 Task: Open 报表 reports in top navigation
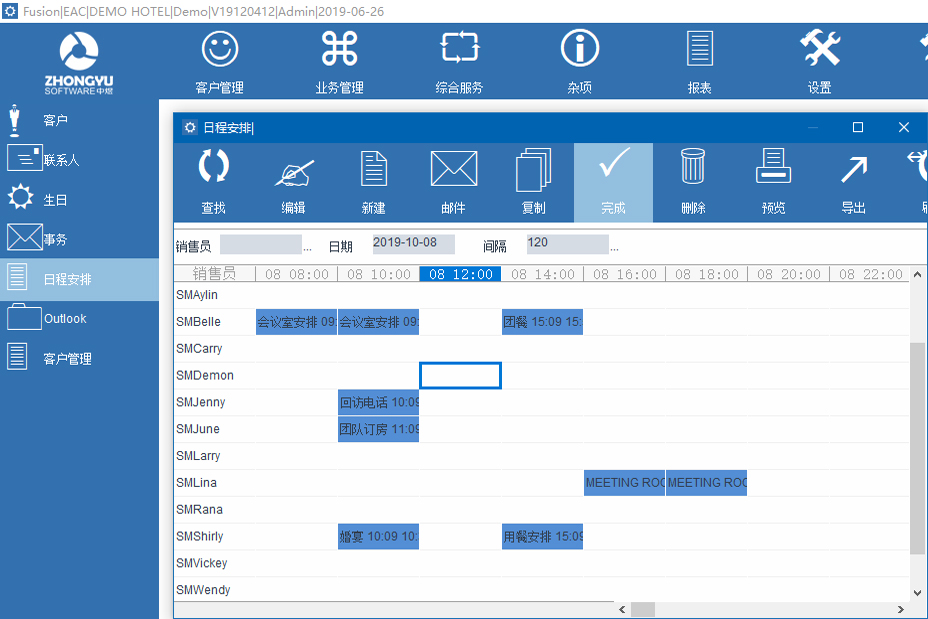(x=699, y=62)
